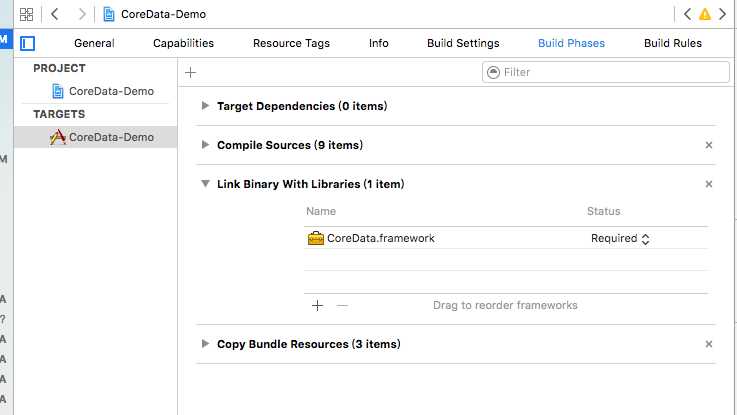Expand Target Dependencies section
This screenshot has height=415, width=737.
pyautogui.click(x=205, y=106)
